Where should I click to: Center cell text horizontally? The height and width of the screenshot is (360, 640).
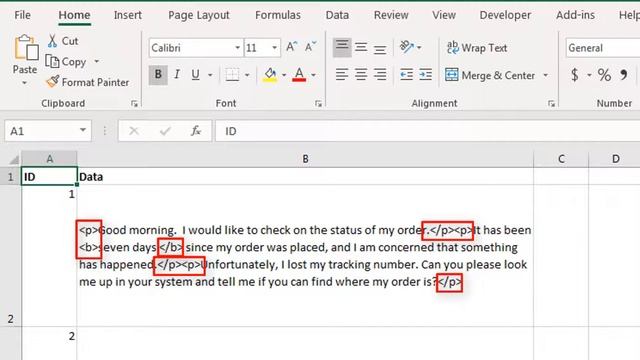tap(361, 75)
